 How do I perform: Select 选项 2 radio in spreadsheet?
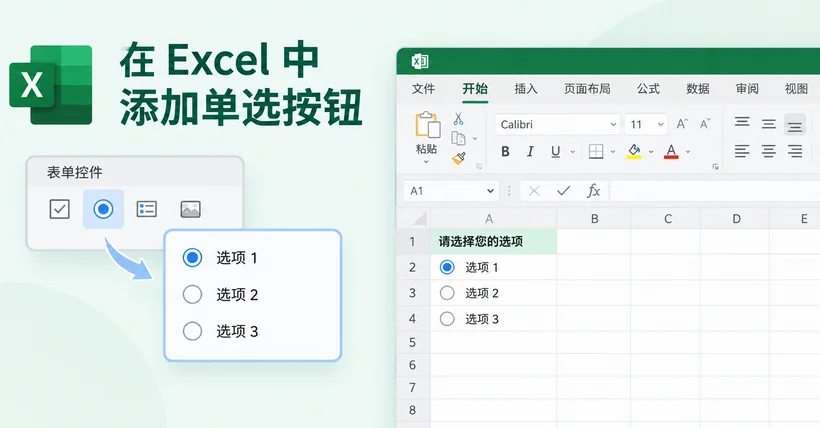(447, 293)
